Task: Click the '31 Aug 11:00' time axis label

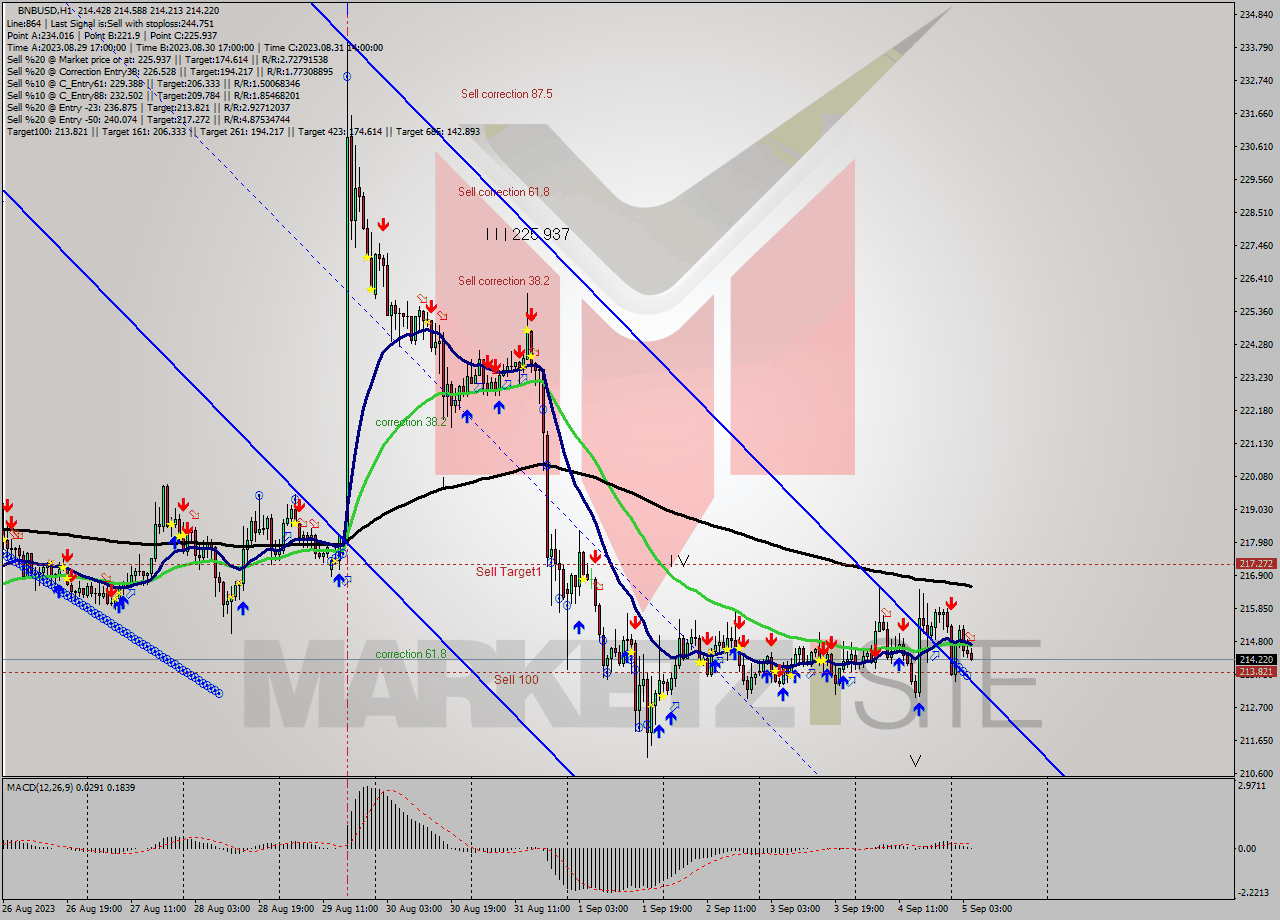Action: [541, 909]
